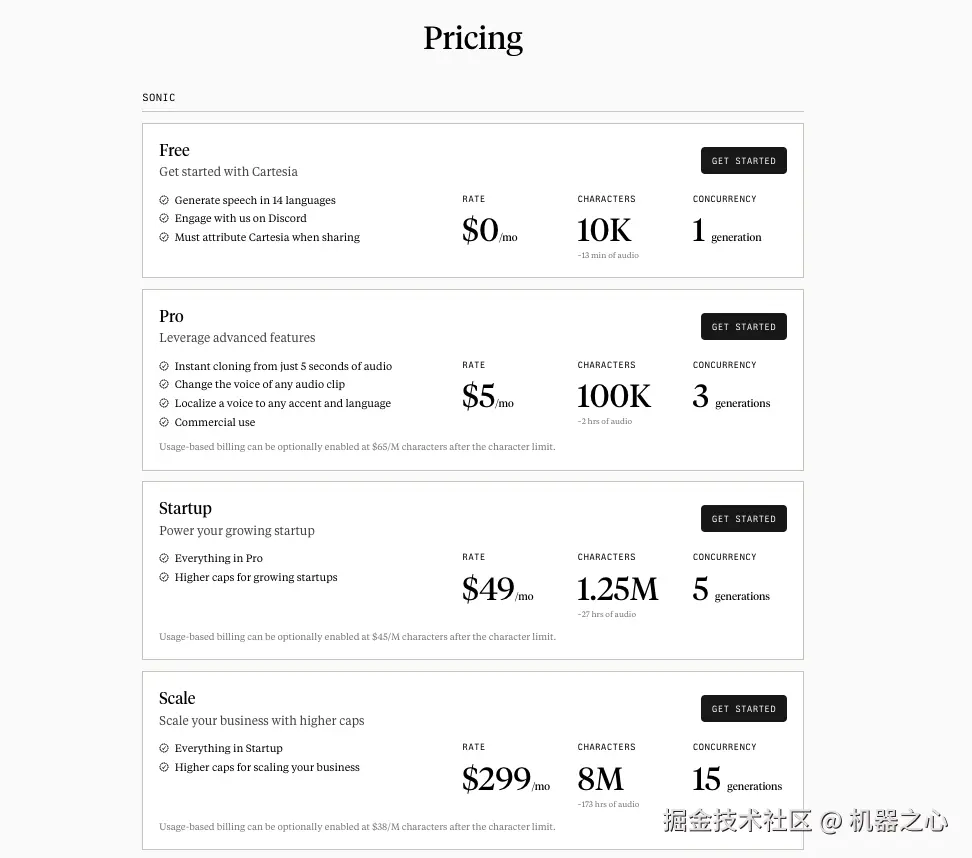
Task: Click Get Started on the Free plan
Action: 743,161
